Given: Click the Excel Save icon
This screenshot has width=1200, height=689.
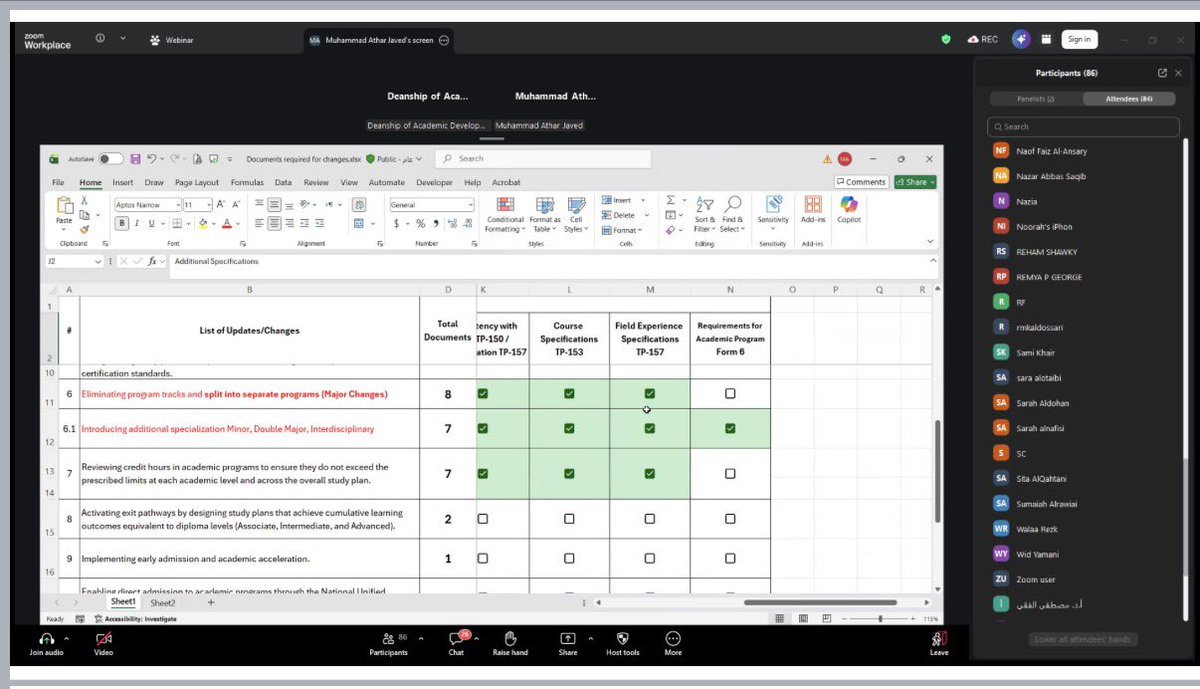Looking at the screenshot, I should (x=136, y=158).
